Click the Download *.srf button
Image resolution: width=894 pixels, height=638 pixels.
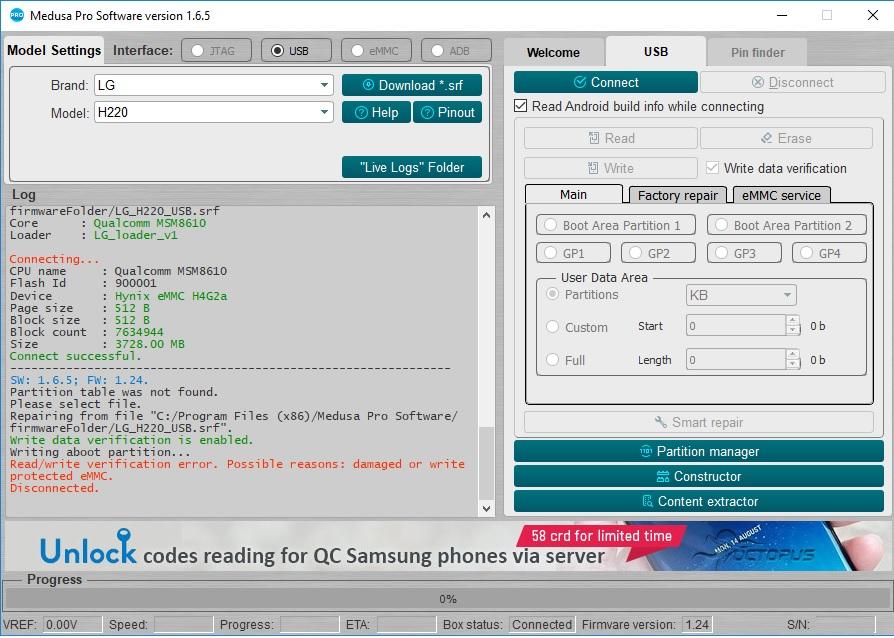click(x=412, y=85)
